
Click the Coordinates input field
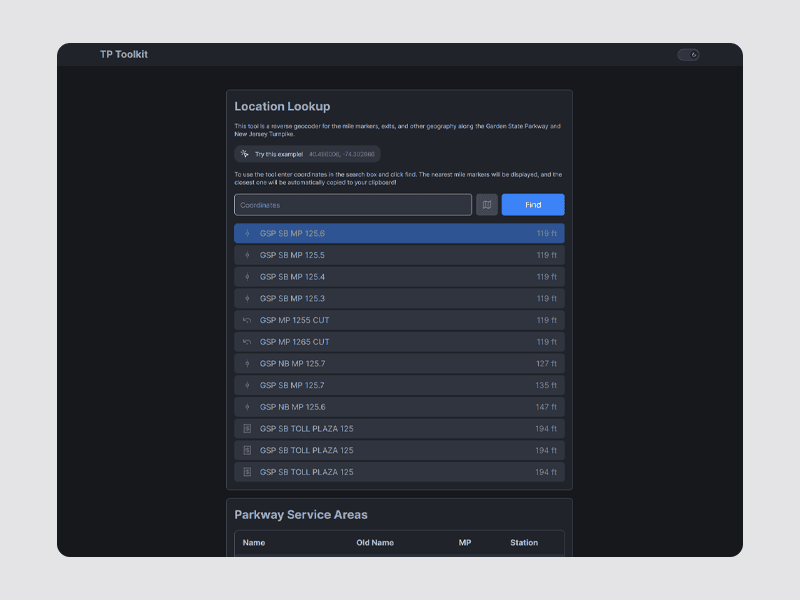(352, 204)
